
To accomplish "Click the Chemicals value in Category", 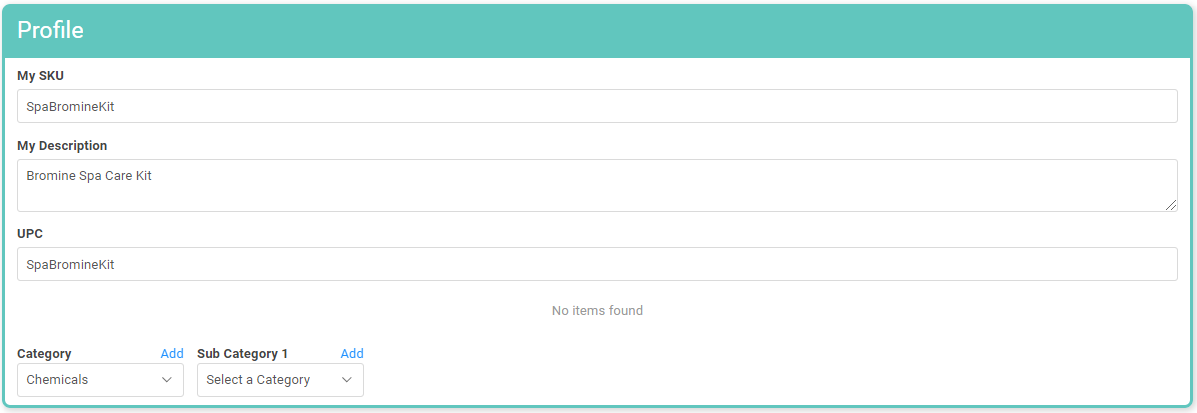I will coord(57,380).
